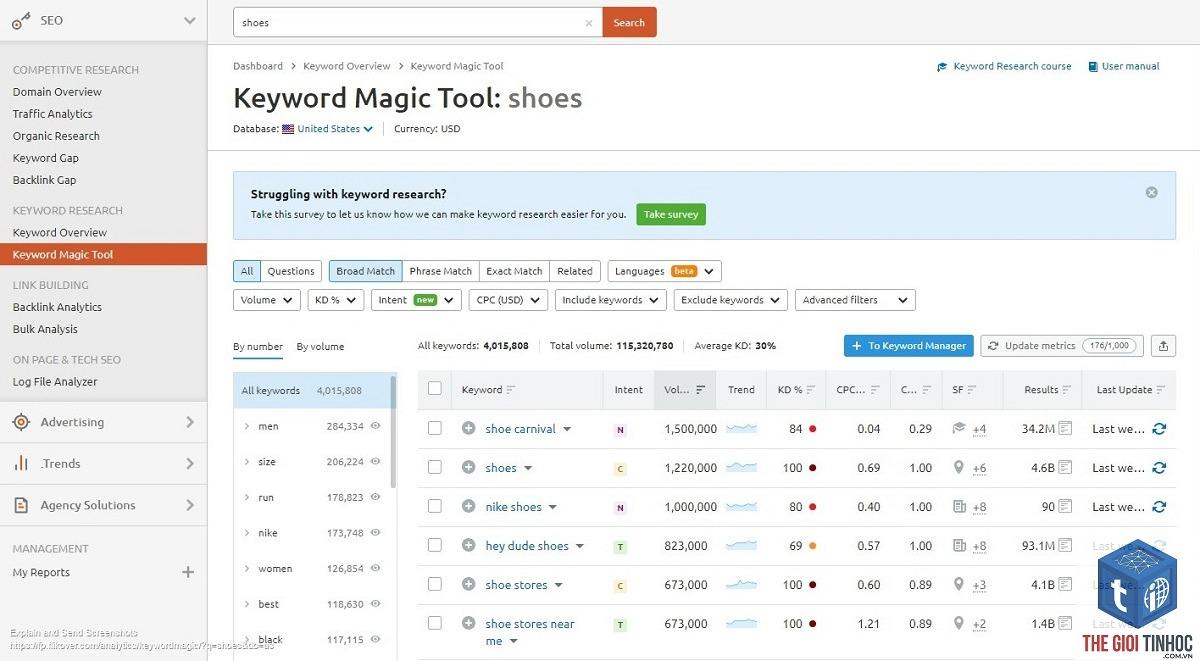Image resolution: width=1200 pixels, height=661 pixels.
Task: Switch grouping to By volume
Action: coord(320,346)
